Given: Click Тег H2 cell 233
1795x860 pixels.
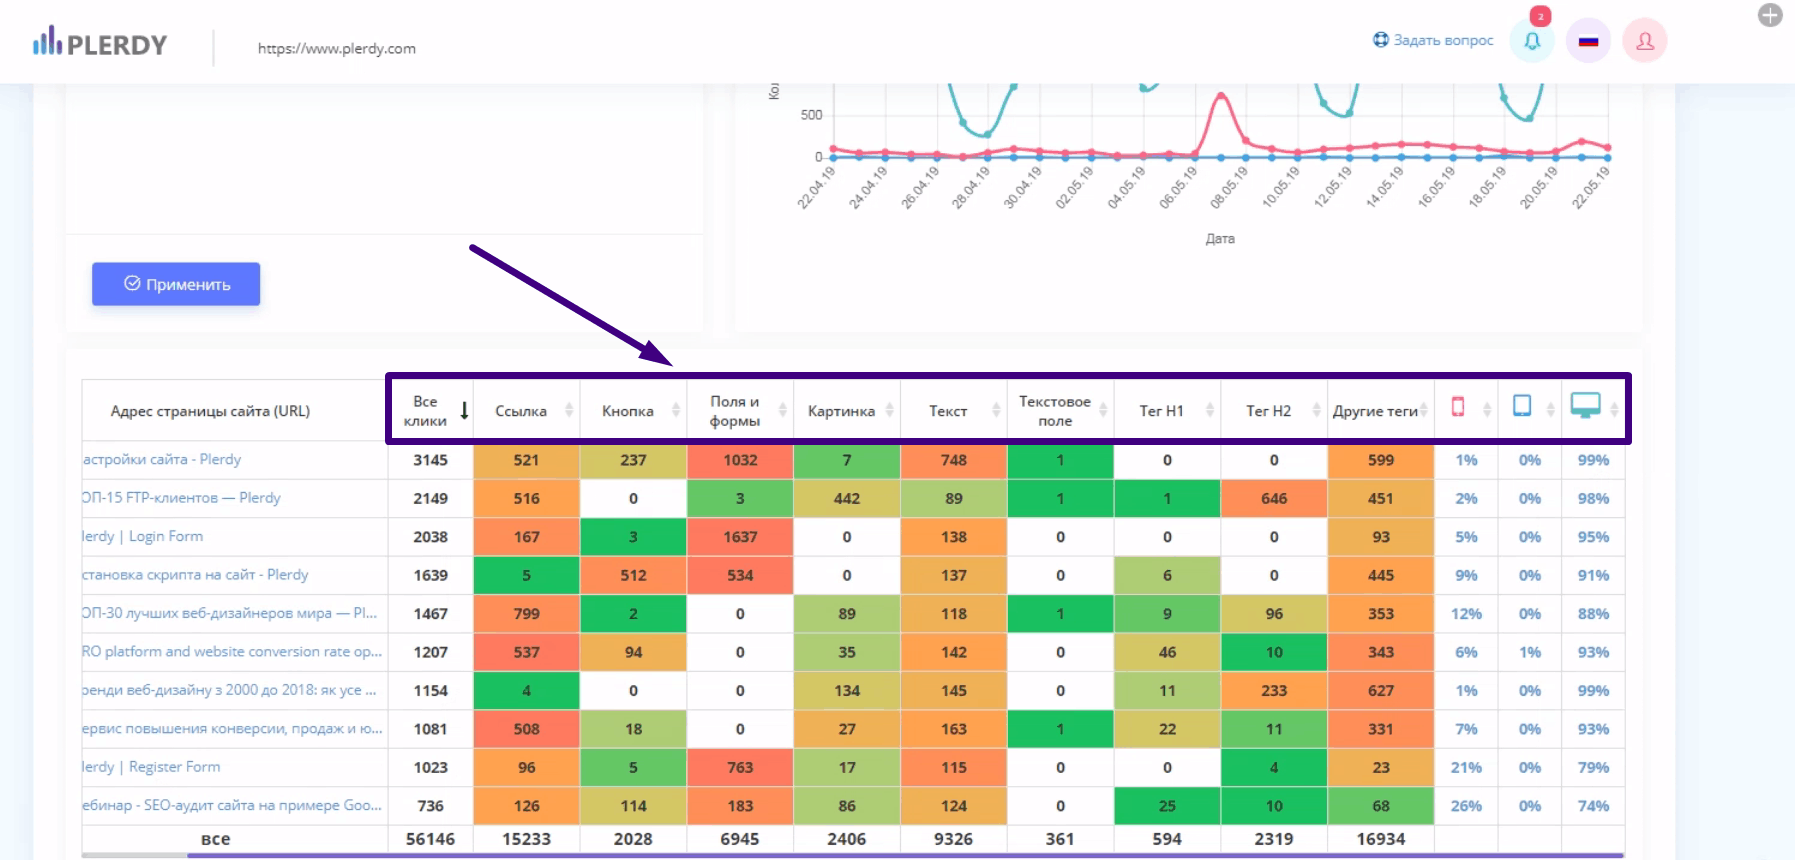Looking at the screenshot, I should click(x=1274, y=691).
